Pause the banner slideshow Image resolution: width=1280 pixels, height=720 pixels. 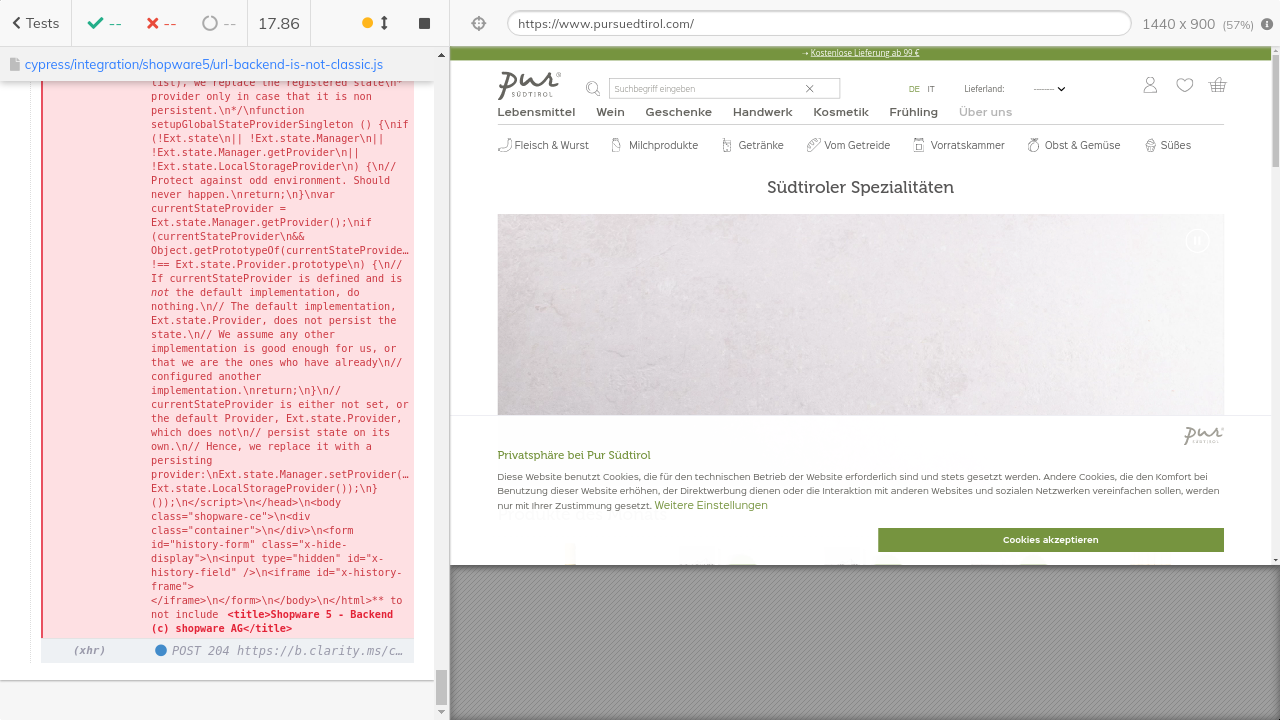[x=1196, y=241]
